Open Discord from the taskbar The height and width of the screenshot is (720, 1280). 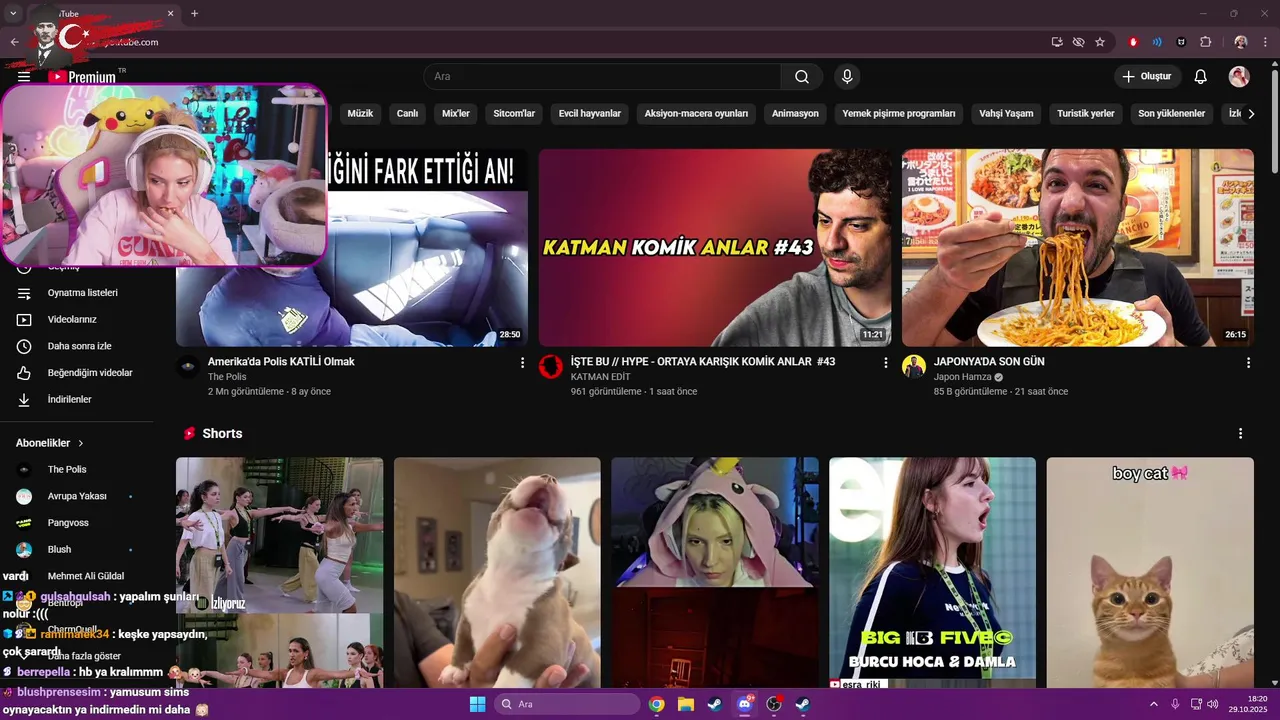[x=745, y=704]
